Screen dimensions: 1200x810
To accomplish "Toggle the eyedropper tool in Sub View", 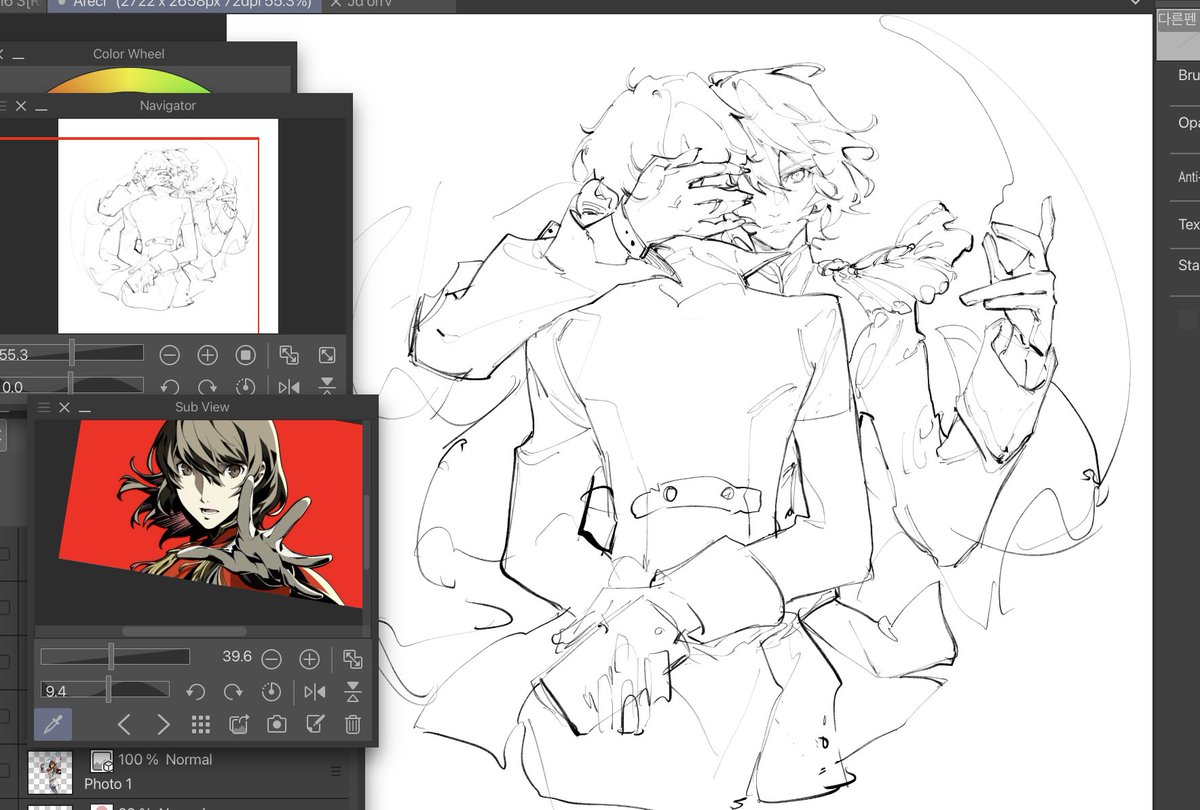I will 52,724.
